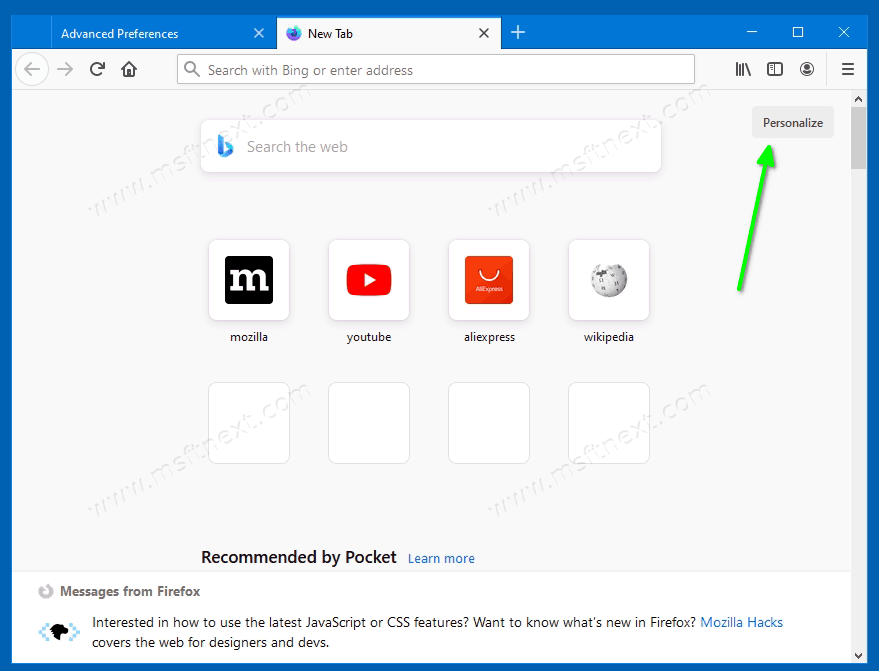Open the Mozilla Hacks link
Viewport: 879px width, 671px height.
[741, 622]
